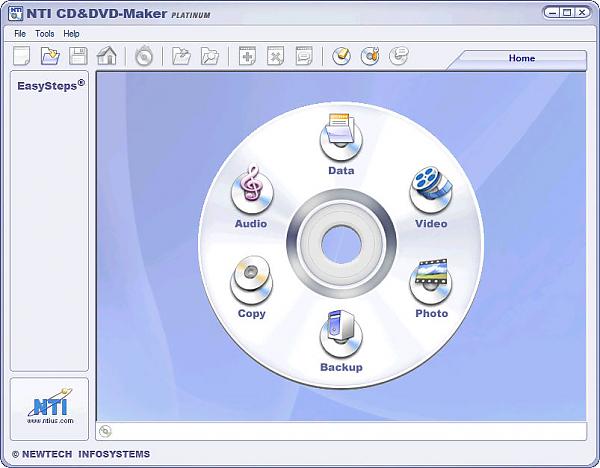Click the Photo label
Viewport: 600px width, 468px height.
tap(432, 313)
